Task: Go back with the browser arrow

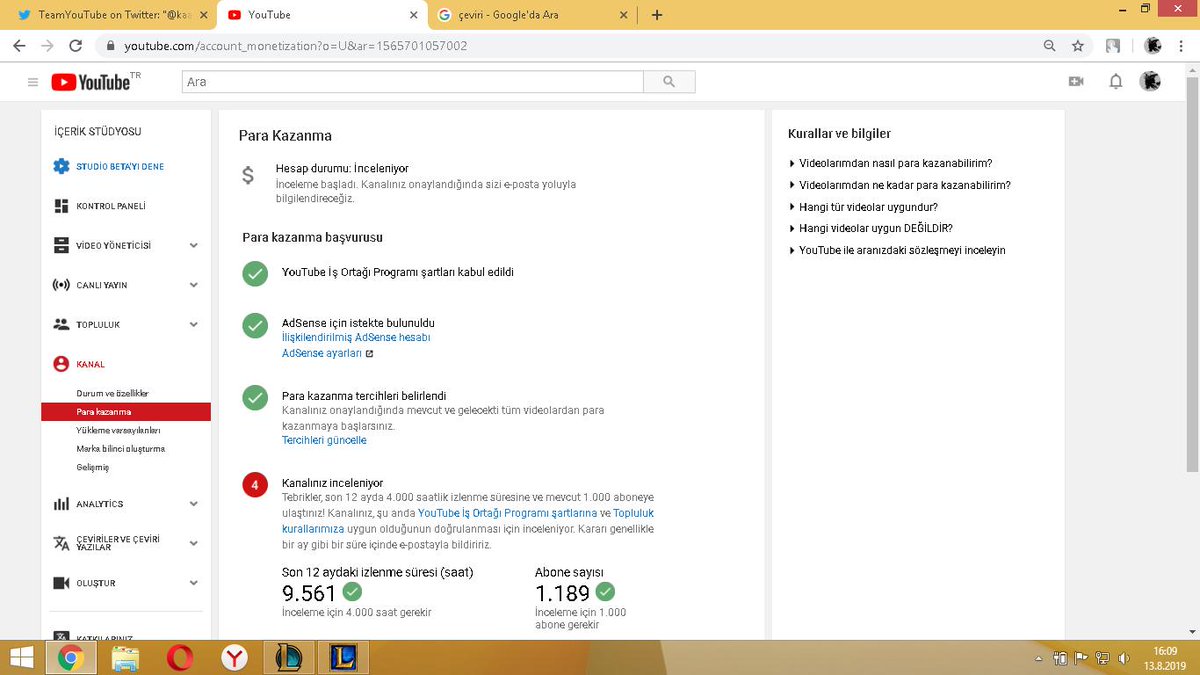Action: pyautogui.click(x=20, y=46)
